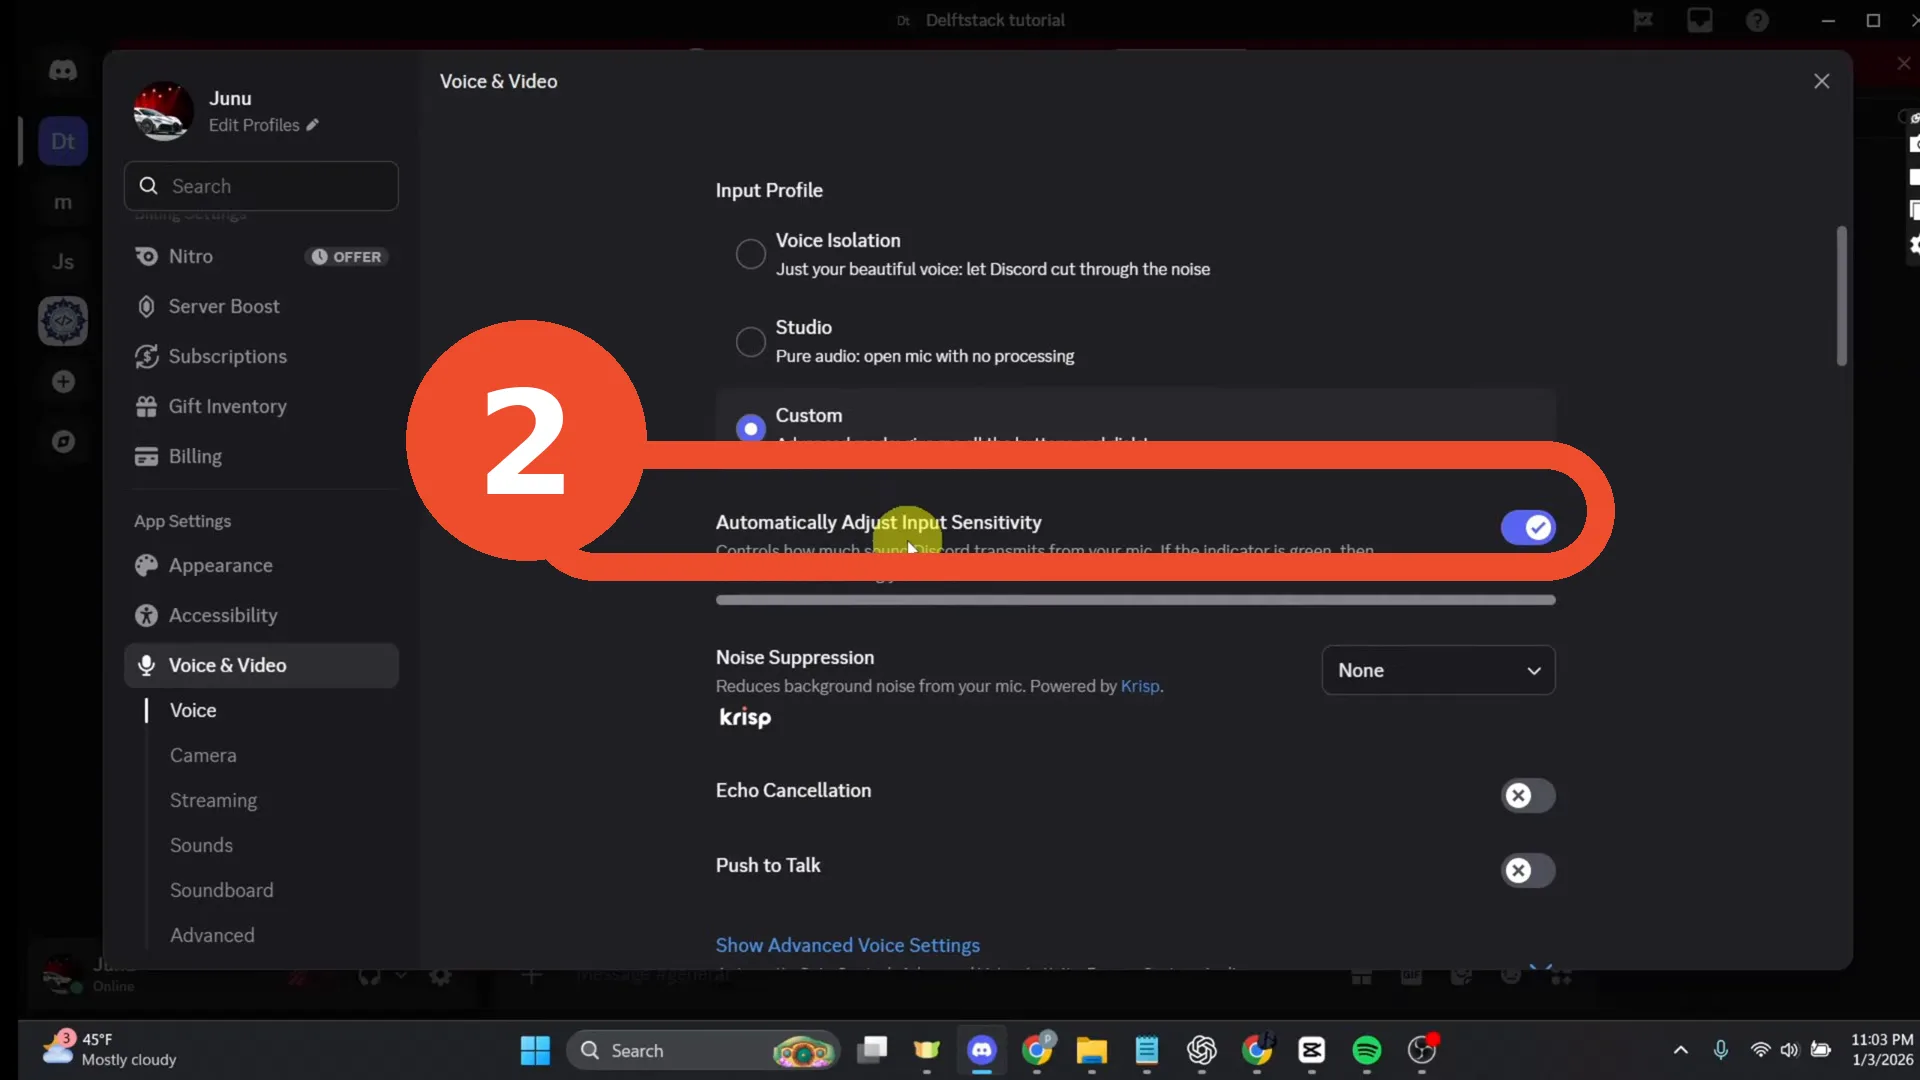This screenshot has width=1920, height=1080.
Task: Open the Windows Start menu
Action: (535, 1050)
